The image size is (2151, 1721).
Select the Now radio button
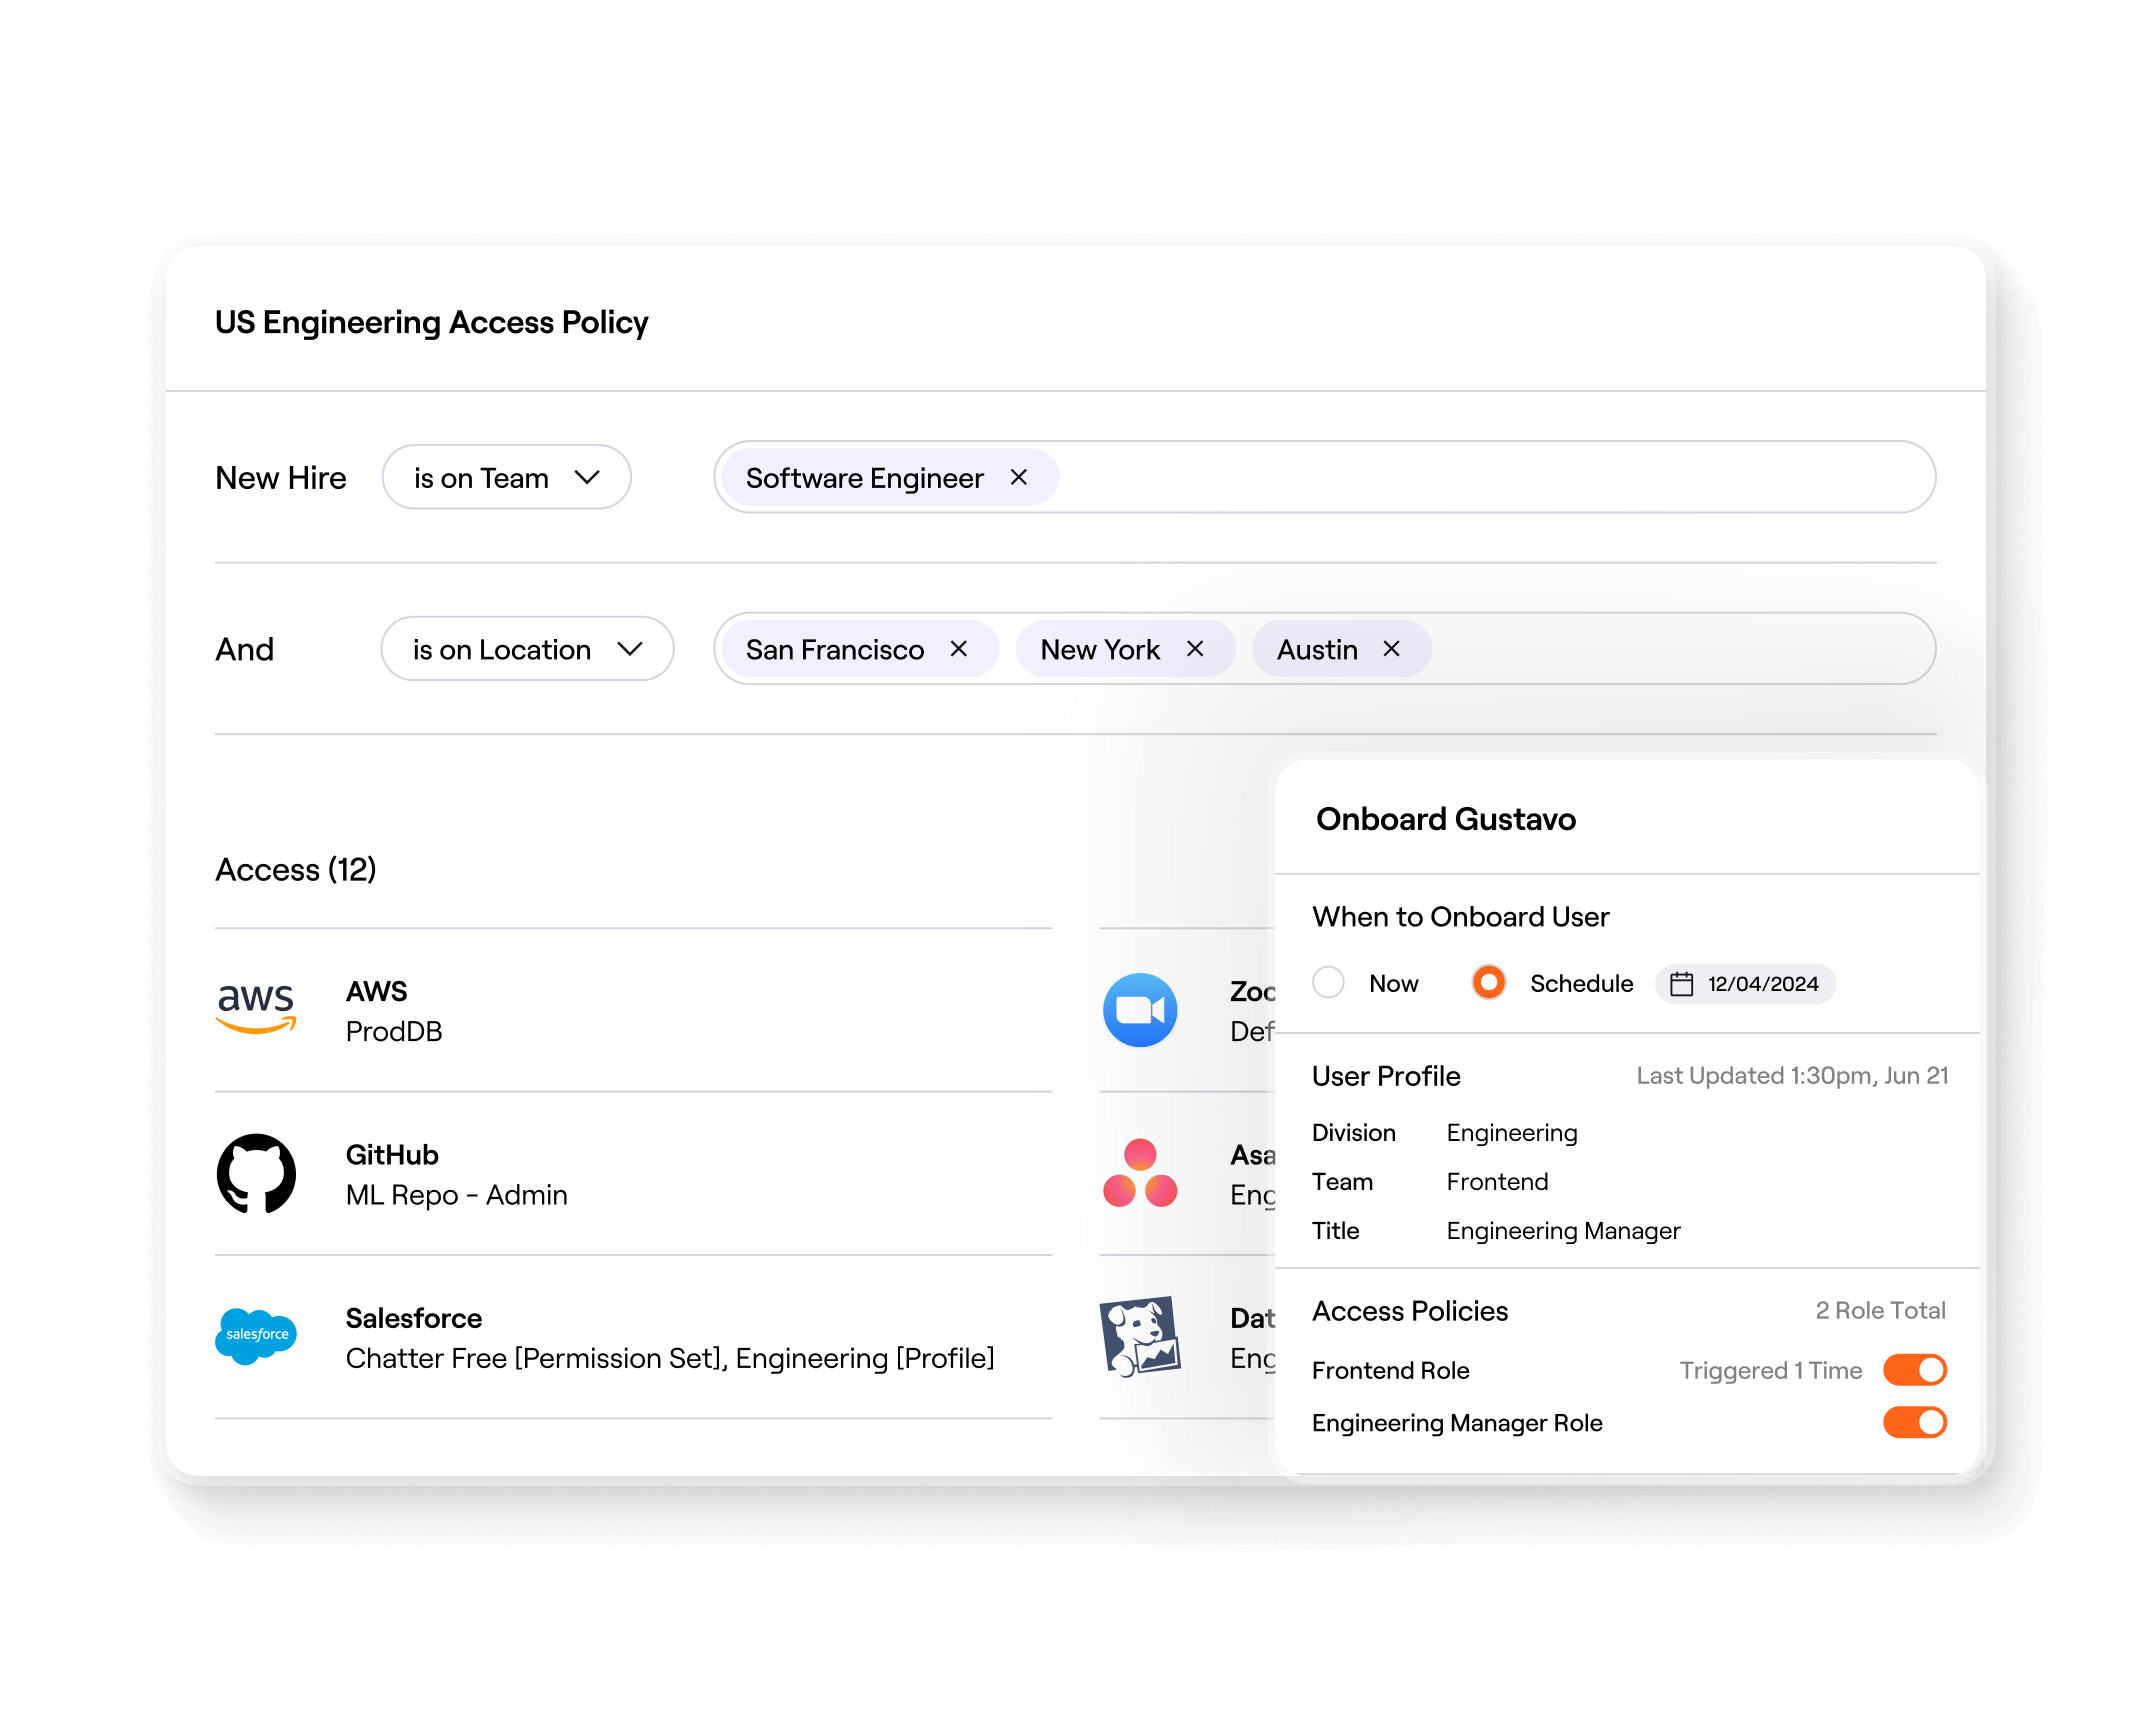click(1328, 982)
